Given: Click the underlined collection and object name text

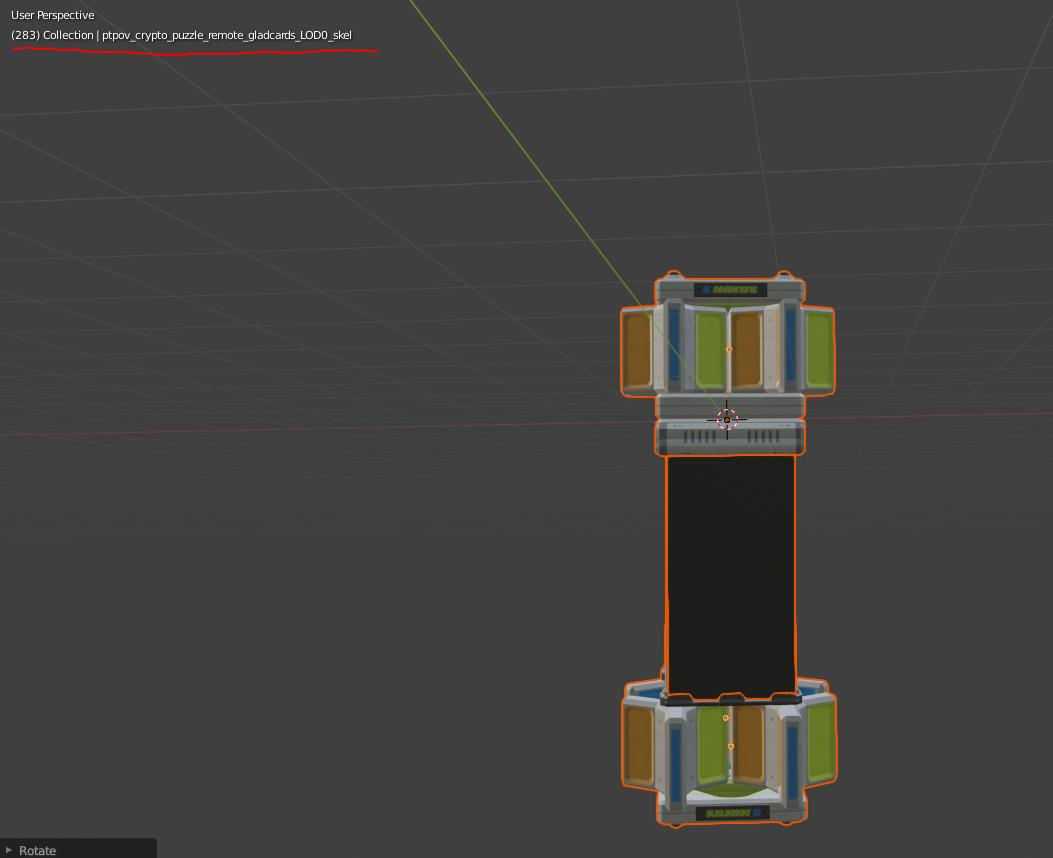Looking at the screenshot, I should 181,35.
